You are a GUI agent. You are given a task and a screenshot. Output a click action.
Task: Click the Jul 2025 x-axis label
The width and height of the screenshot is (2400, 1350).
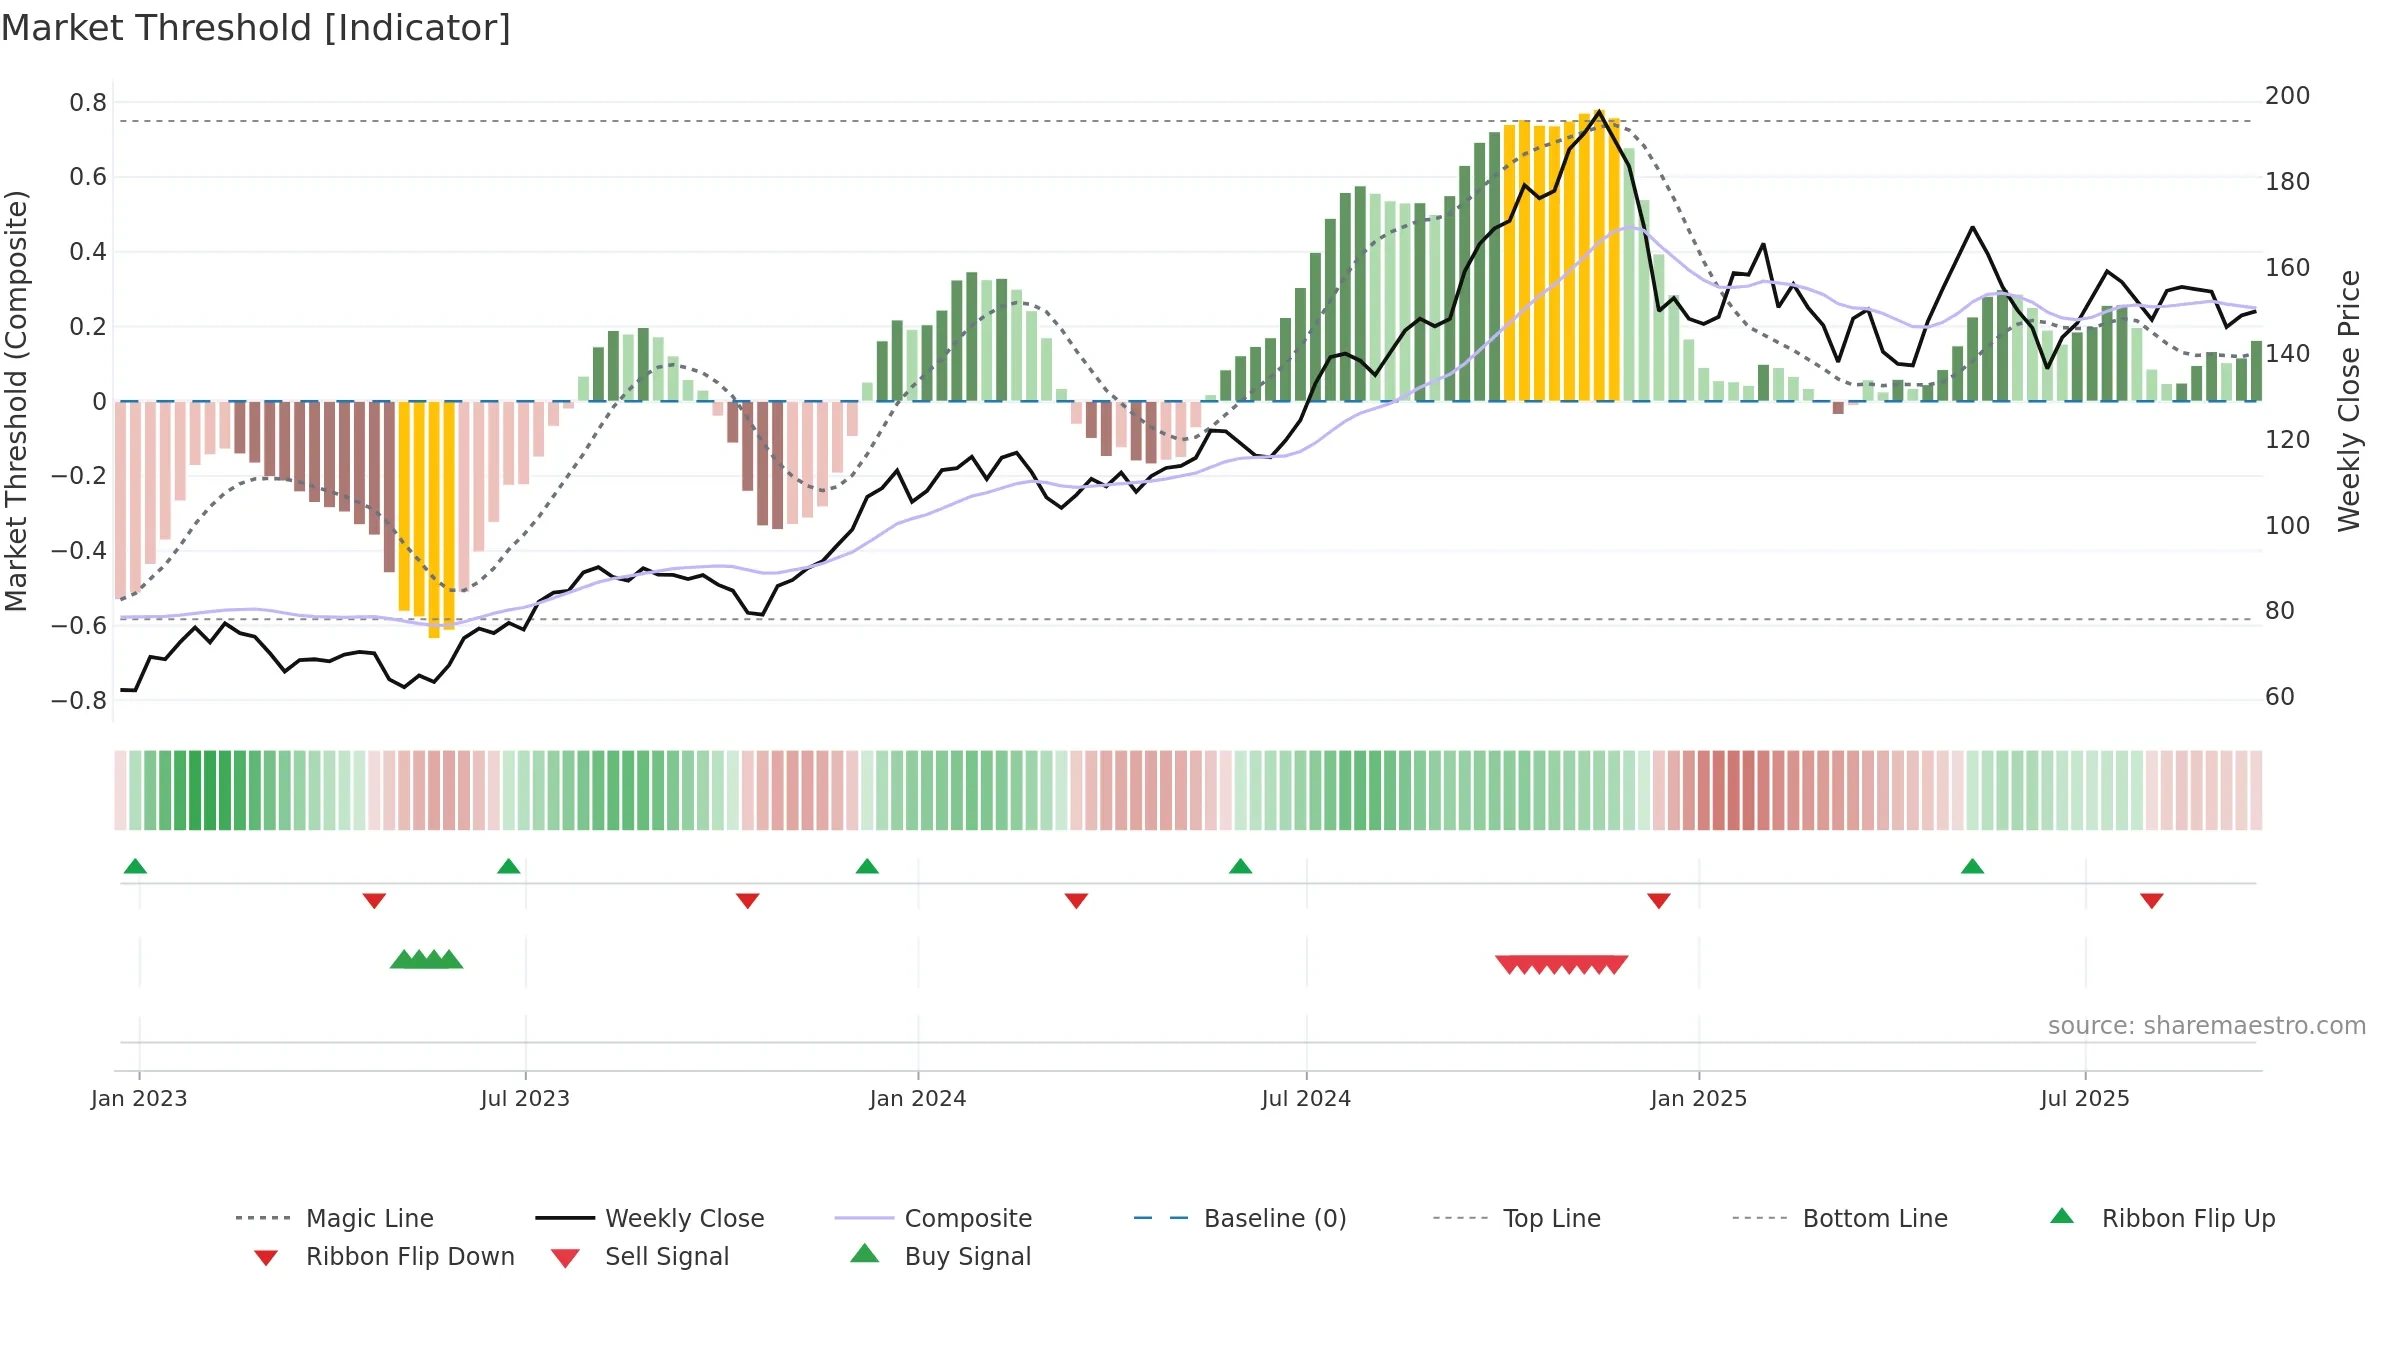2085,1098
